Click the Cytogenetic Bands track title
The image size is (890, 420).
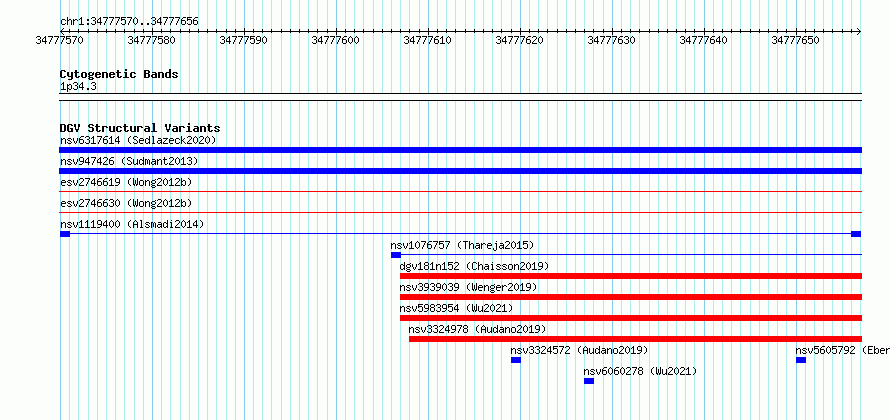tap(119, 74)
